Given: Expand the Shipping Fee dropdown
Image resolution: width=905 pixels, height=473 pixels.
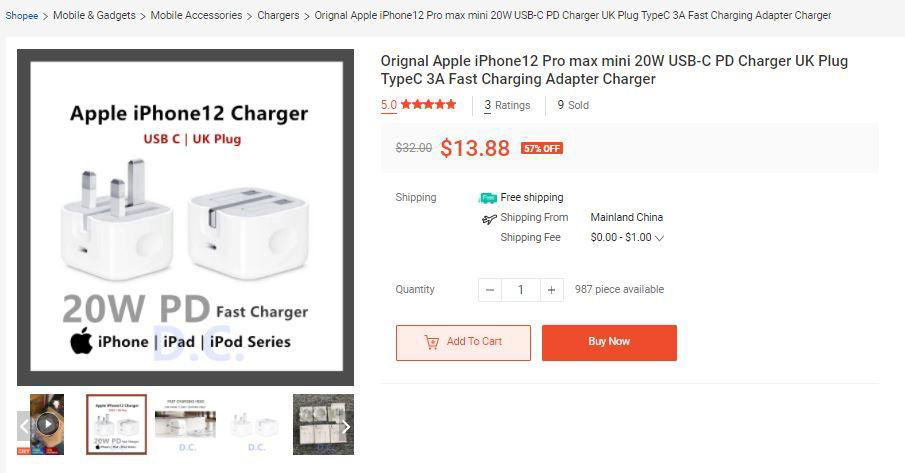Looking at the screenshot, I should [x=659, y=238].
